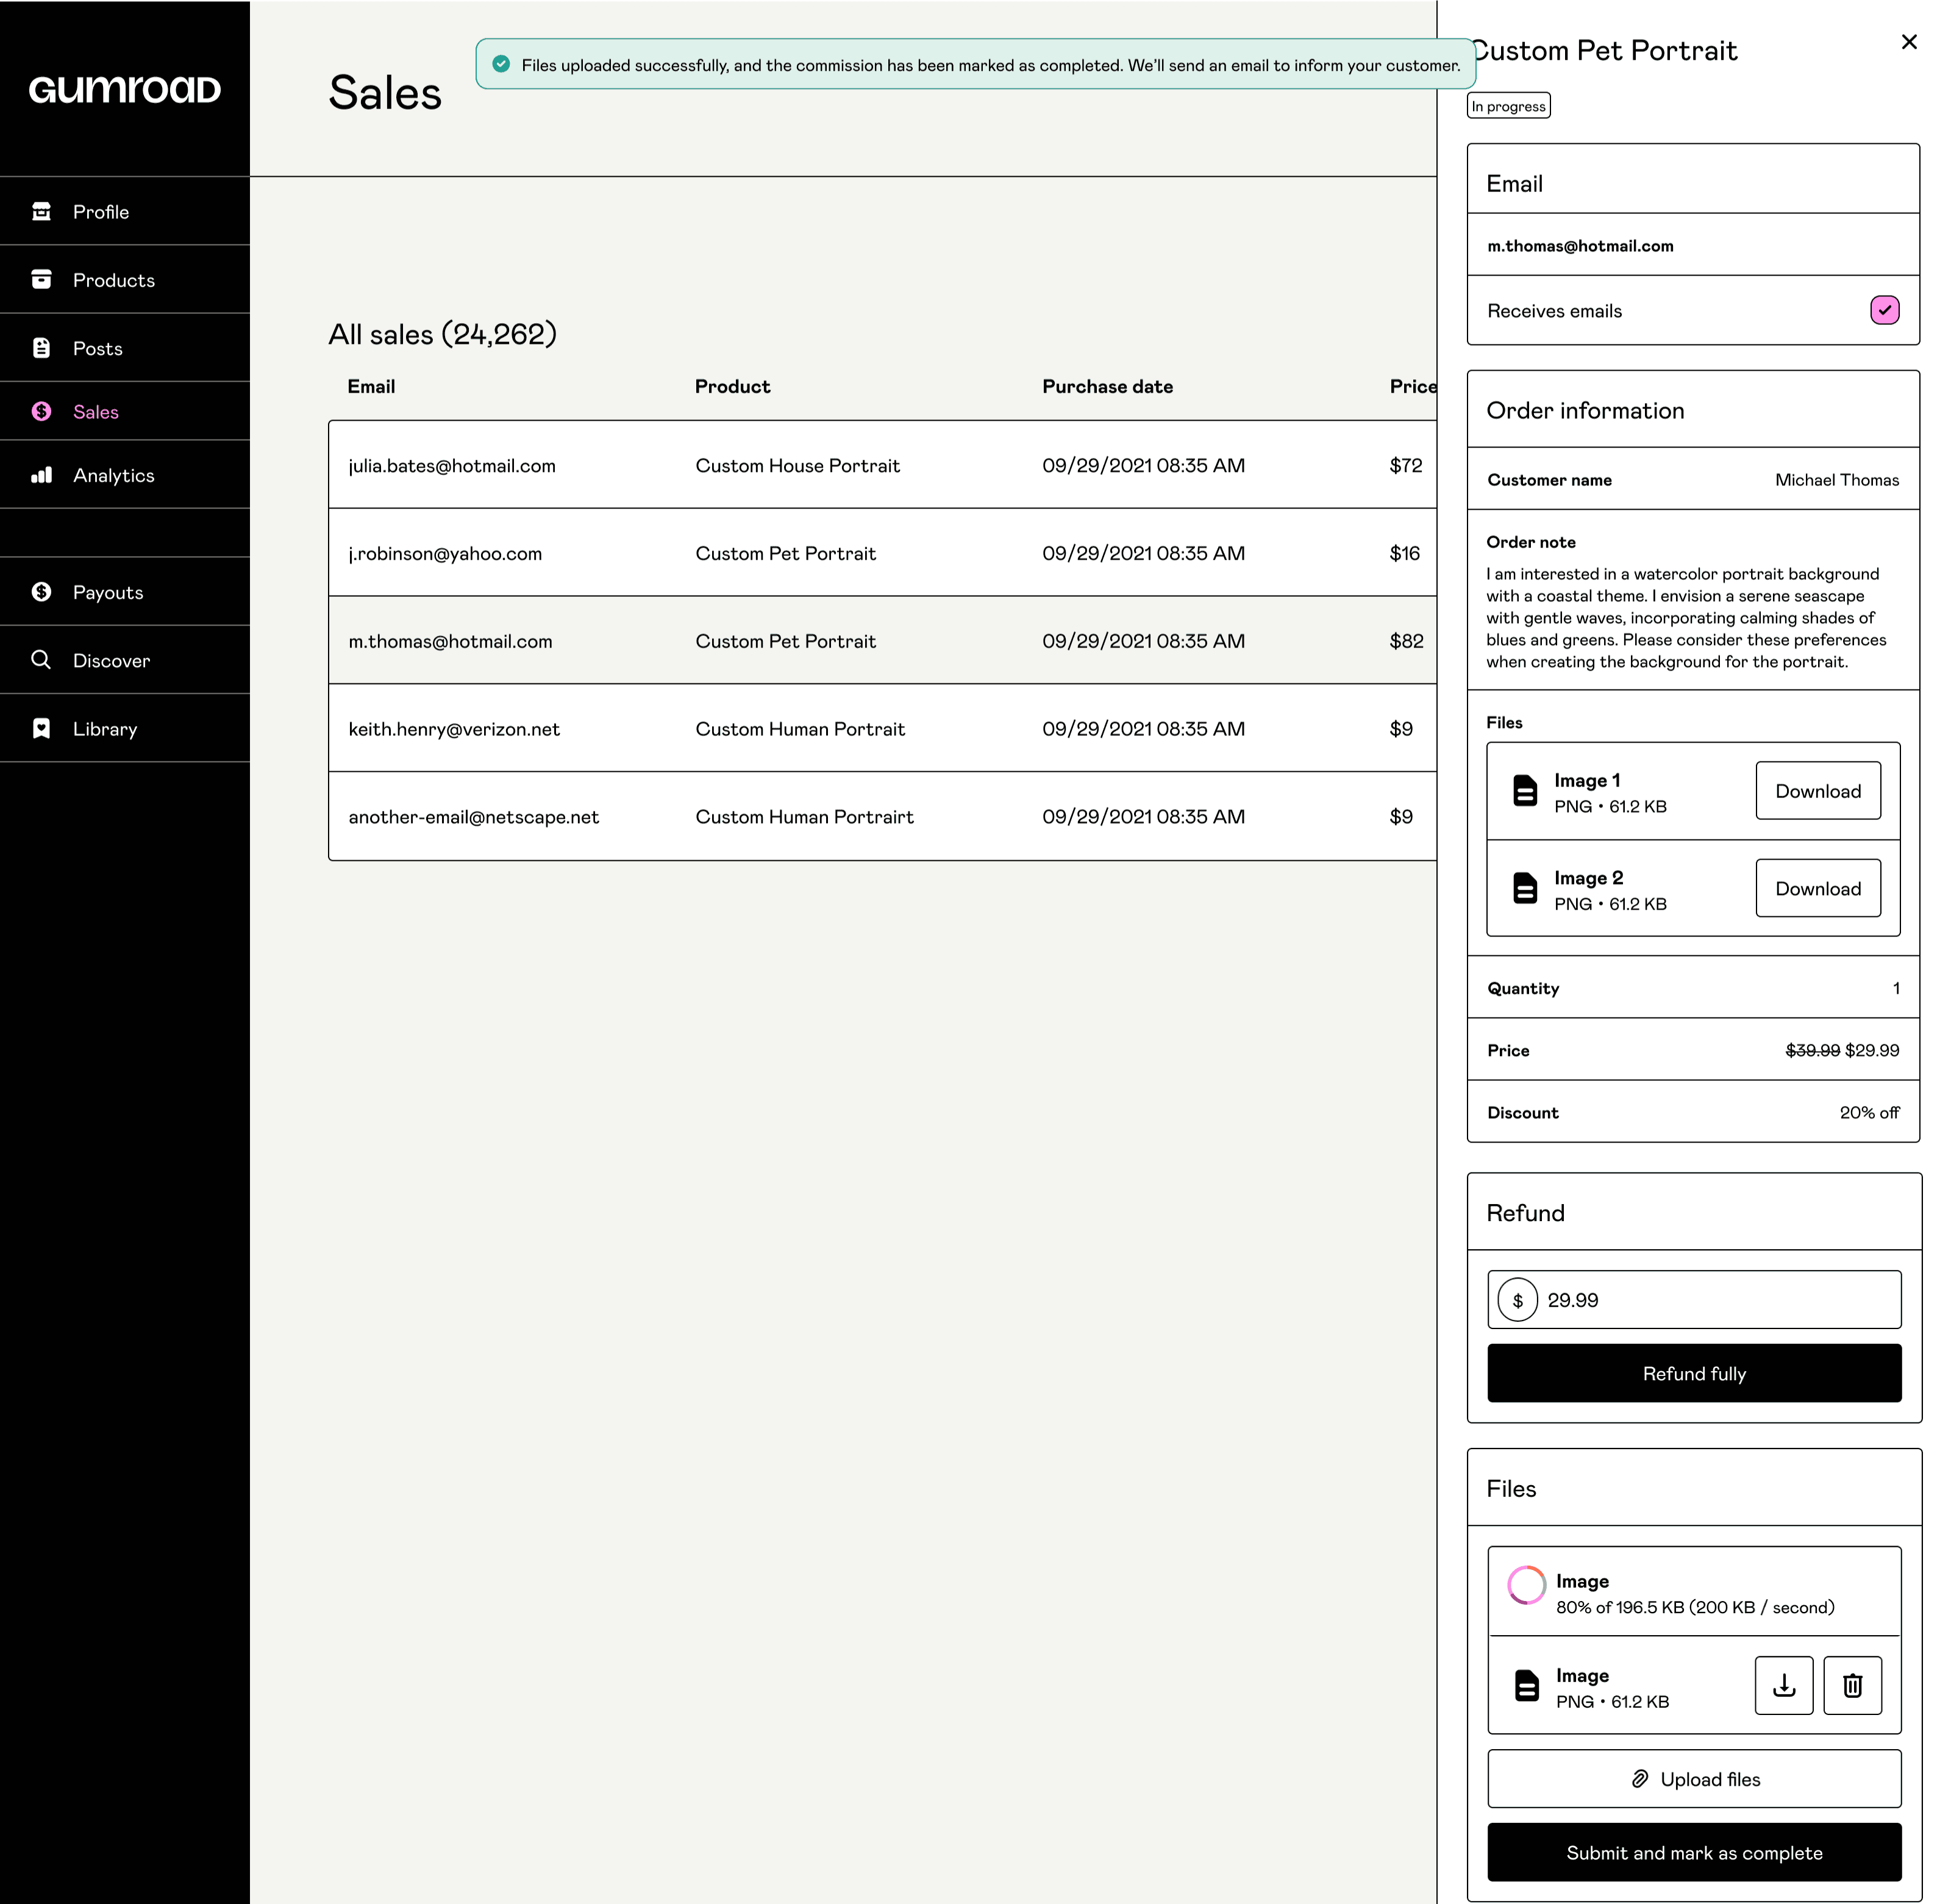
Task: Click the Analytics bar chart icon
Action: 41,475
